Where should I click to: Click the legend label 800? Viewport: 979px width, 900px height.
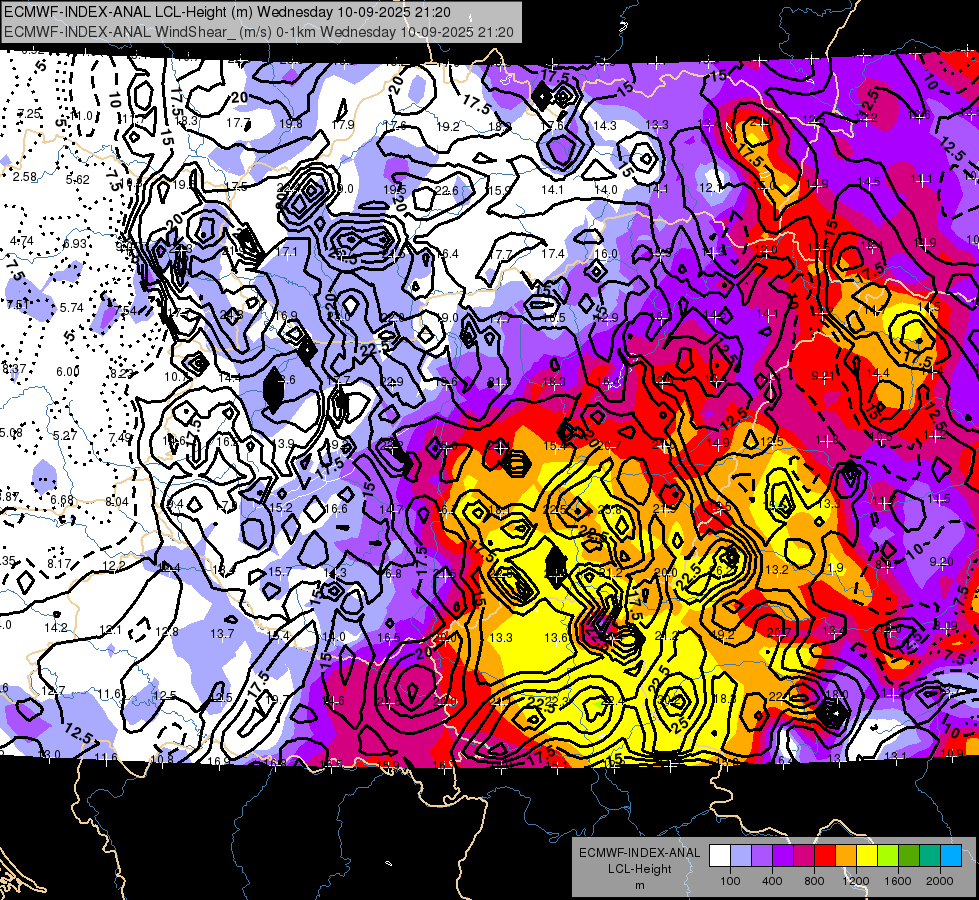click(x=814, y=881)
